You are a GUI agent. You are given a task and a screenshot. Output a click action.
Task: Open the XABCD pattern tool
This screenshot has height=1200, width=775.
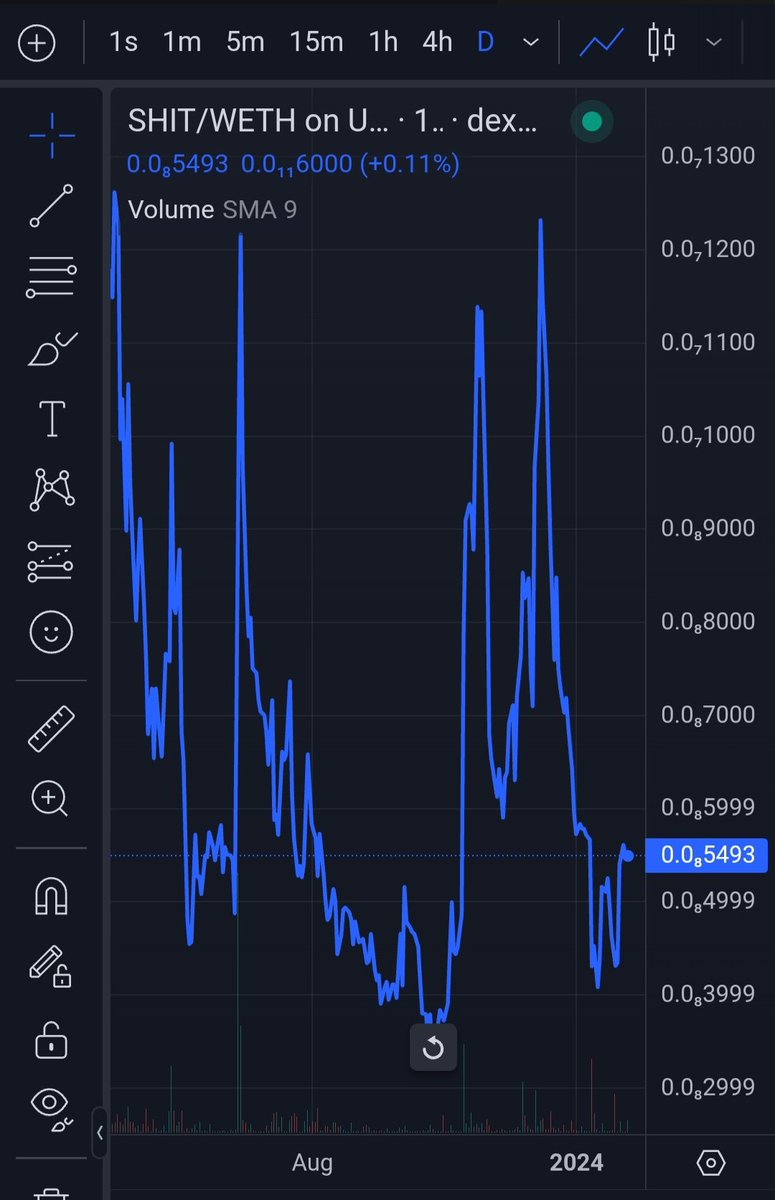[51, 489]
